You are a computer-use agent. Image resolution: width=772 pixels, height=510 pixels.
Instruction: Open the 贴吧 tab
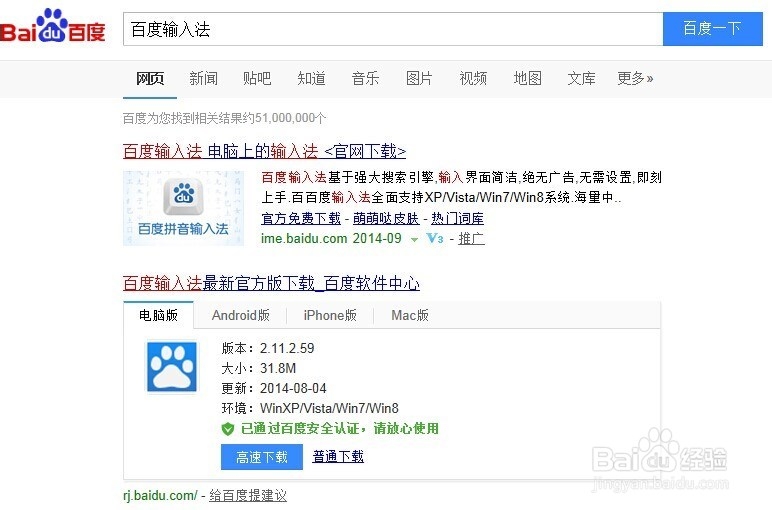(x=257, y=78)
